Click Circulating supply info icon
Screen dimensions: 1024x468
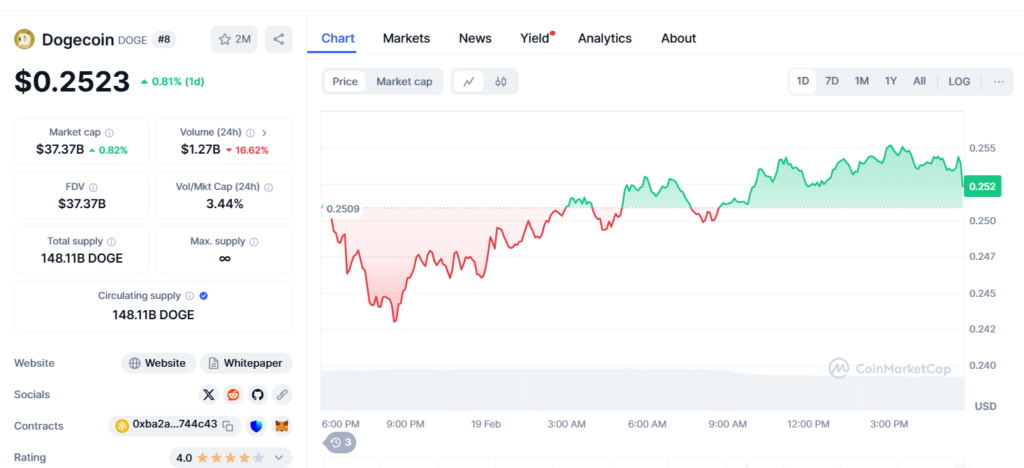click(x=189, y=296)
